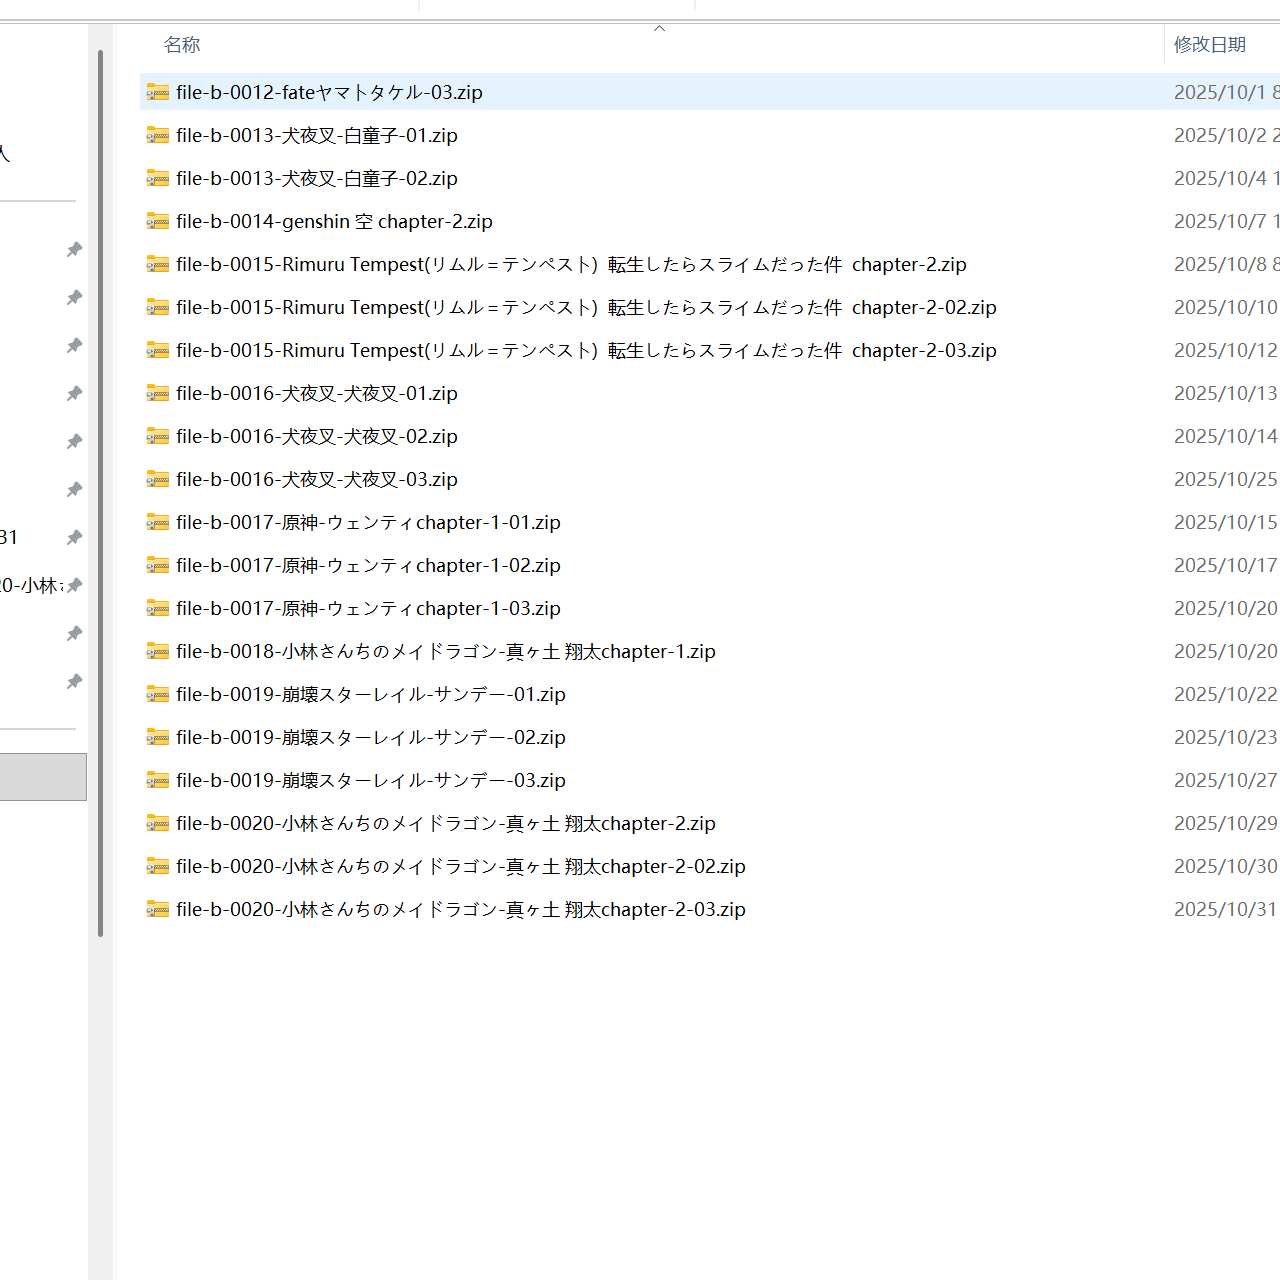The image size is (1280, 1280).
Task: Click the topmost pin icon in the sidebar
Action: point(74,250)
